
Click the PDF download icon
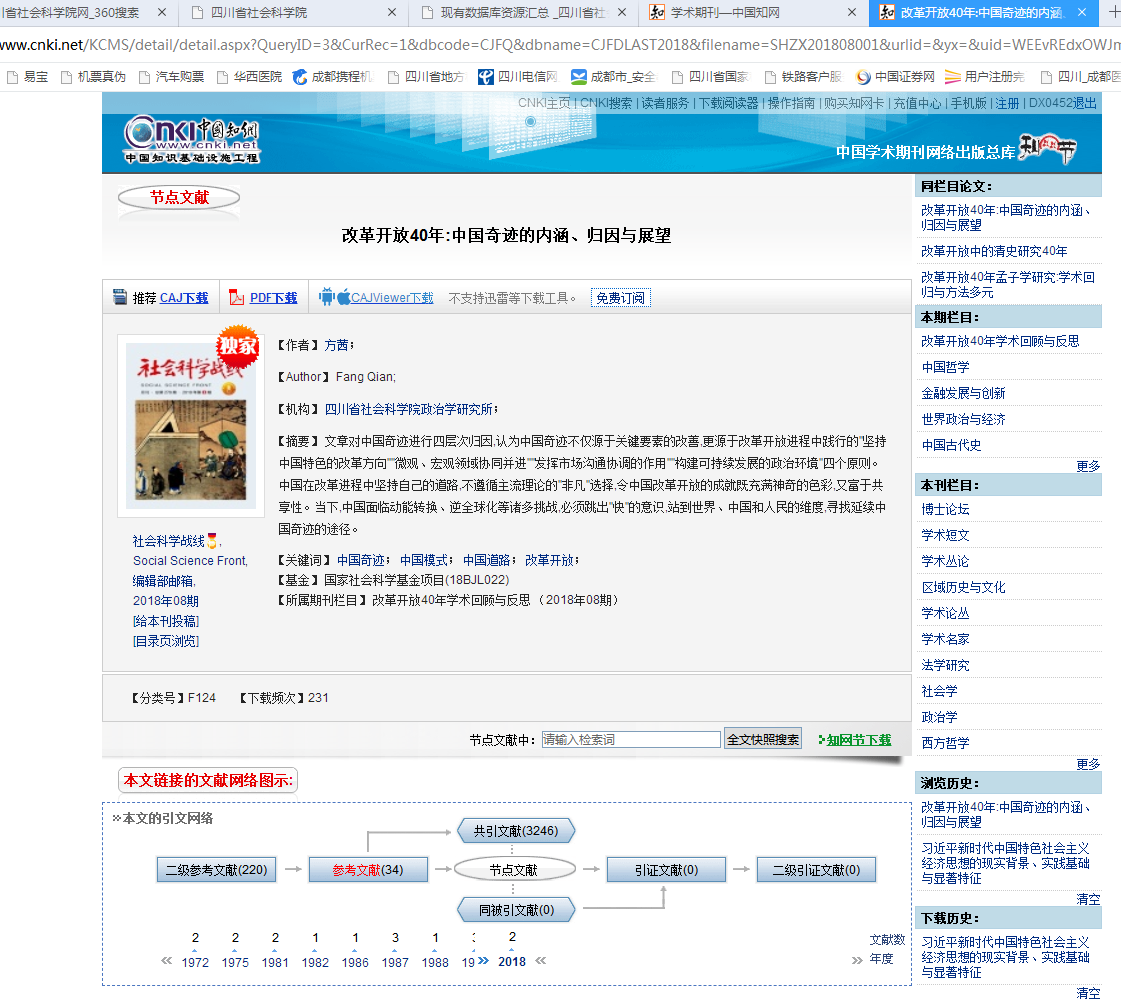(237, 297)
